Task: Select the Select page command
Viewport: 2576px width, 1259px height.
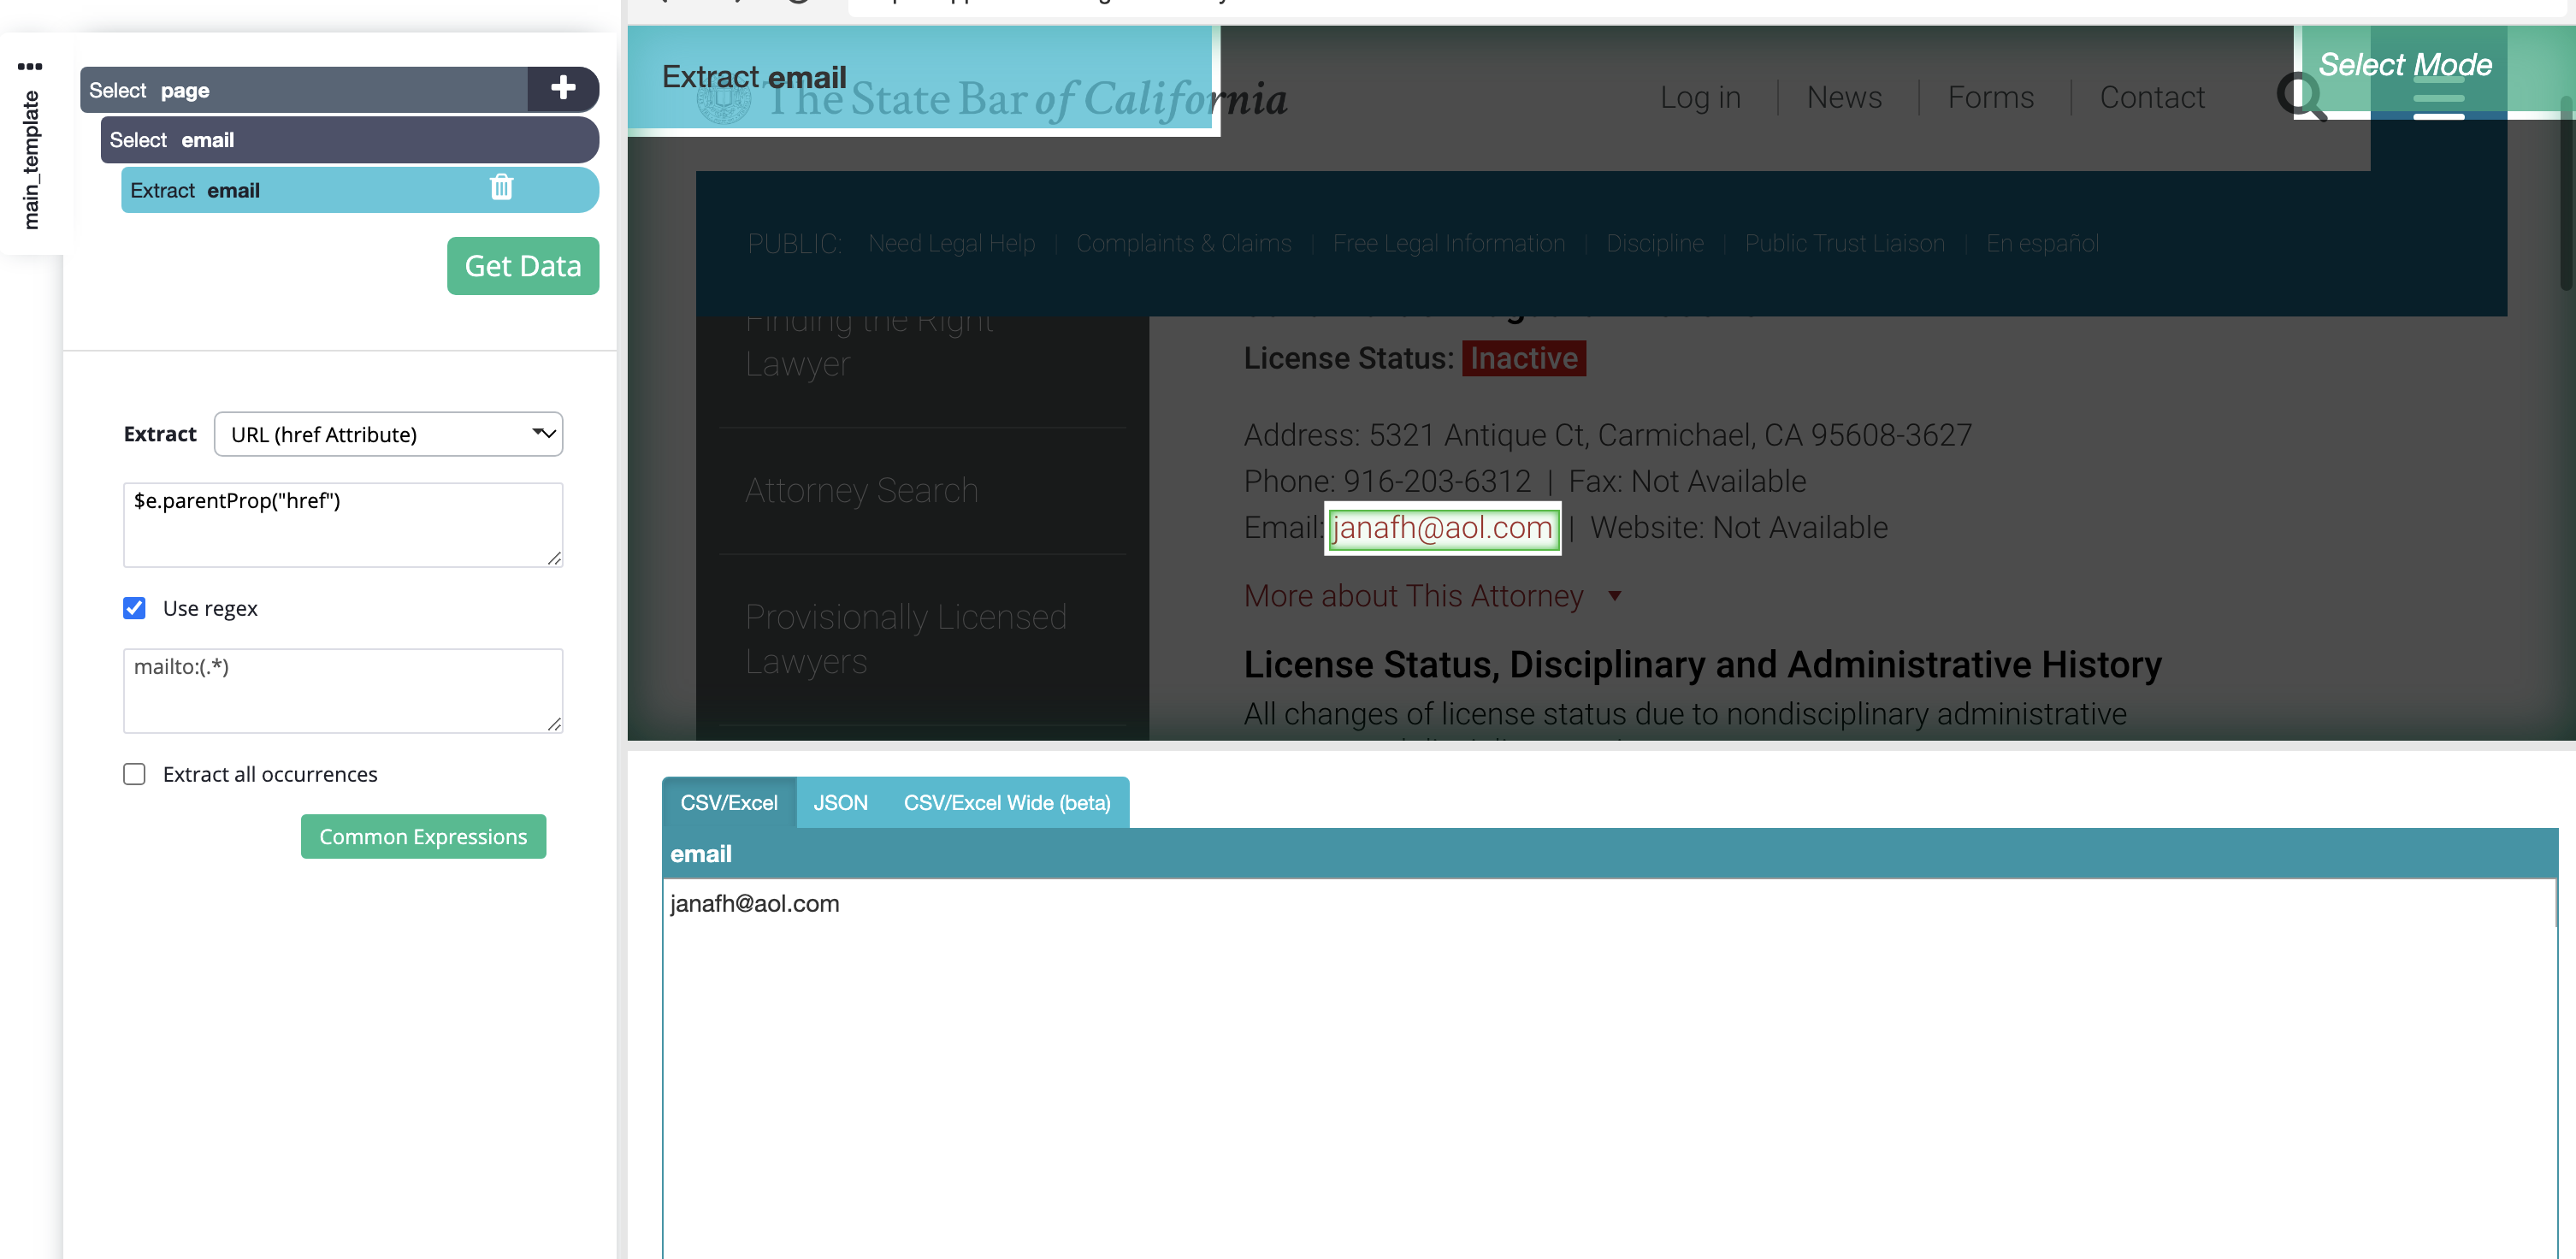Action: tap(304, 89)
